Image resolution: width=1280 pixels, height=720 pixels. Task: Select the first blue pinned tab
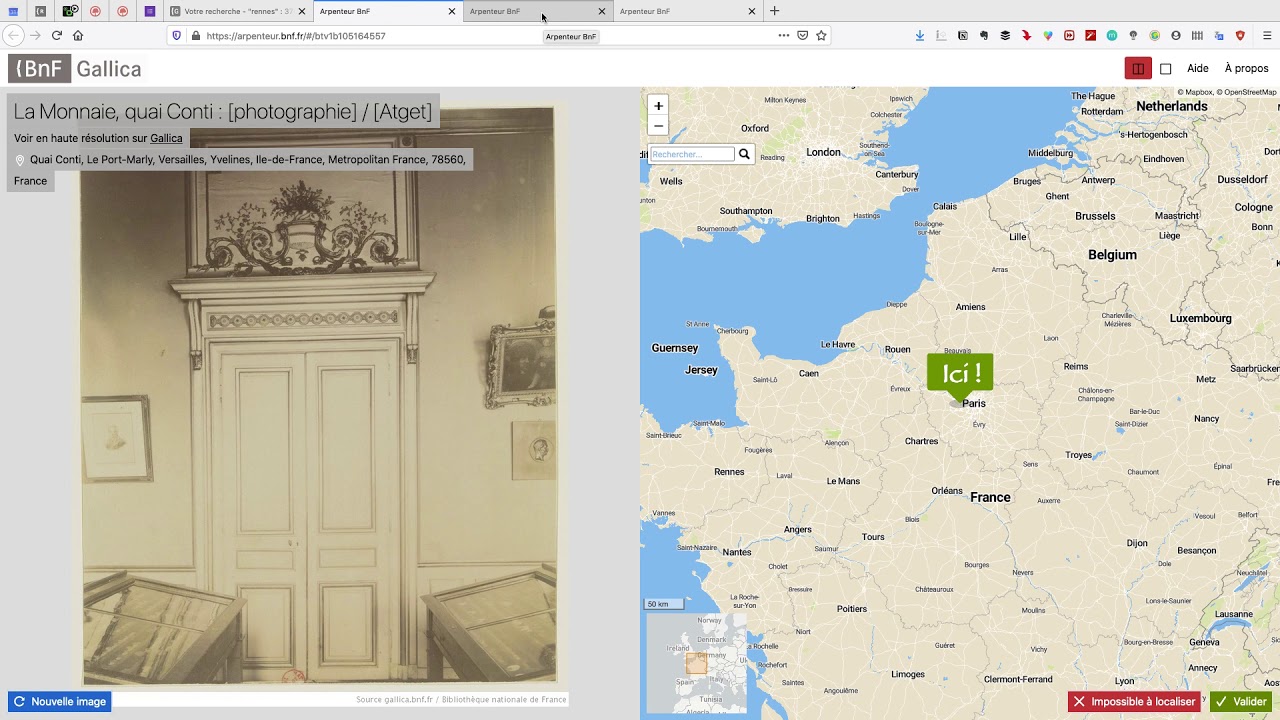(13, 11)
